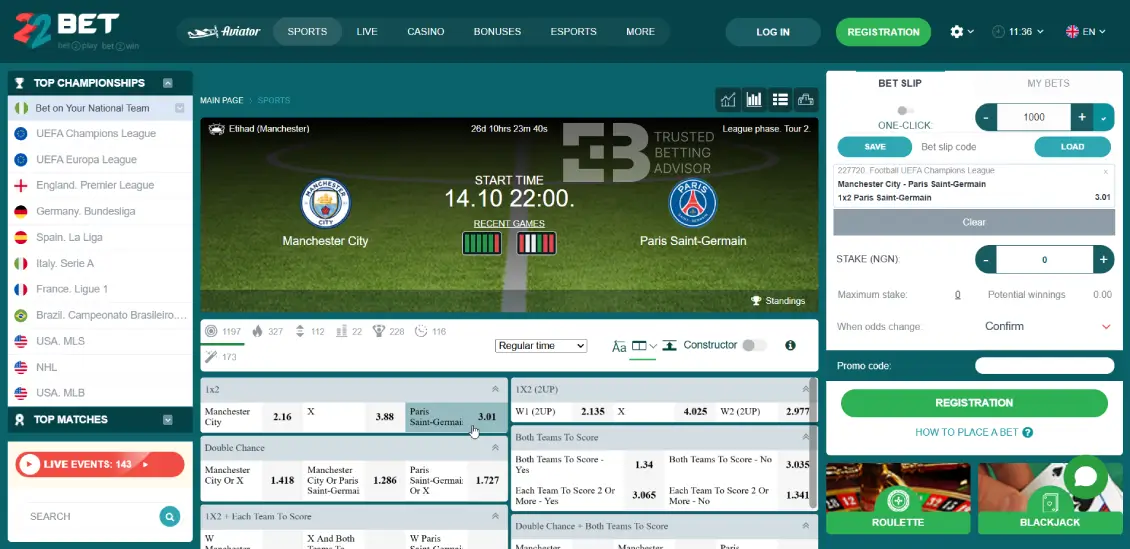The image size is (1130, 549).
Task: Collapse the Top Championships panel
Action: click(168, 83)
